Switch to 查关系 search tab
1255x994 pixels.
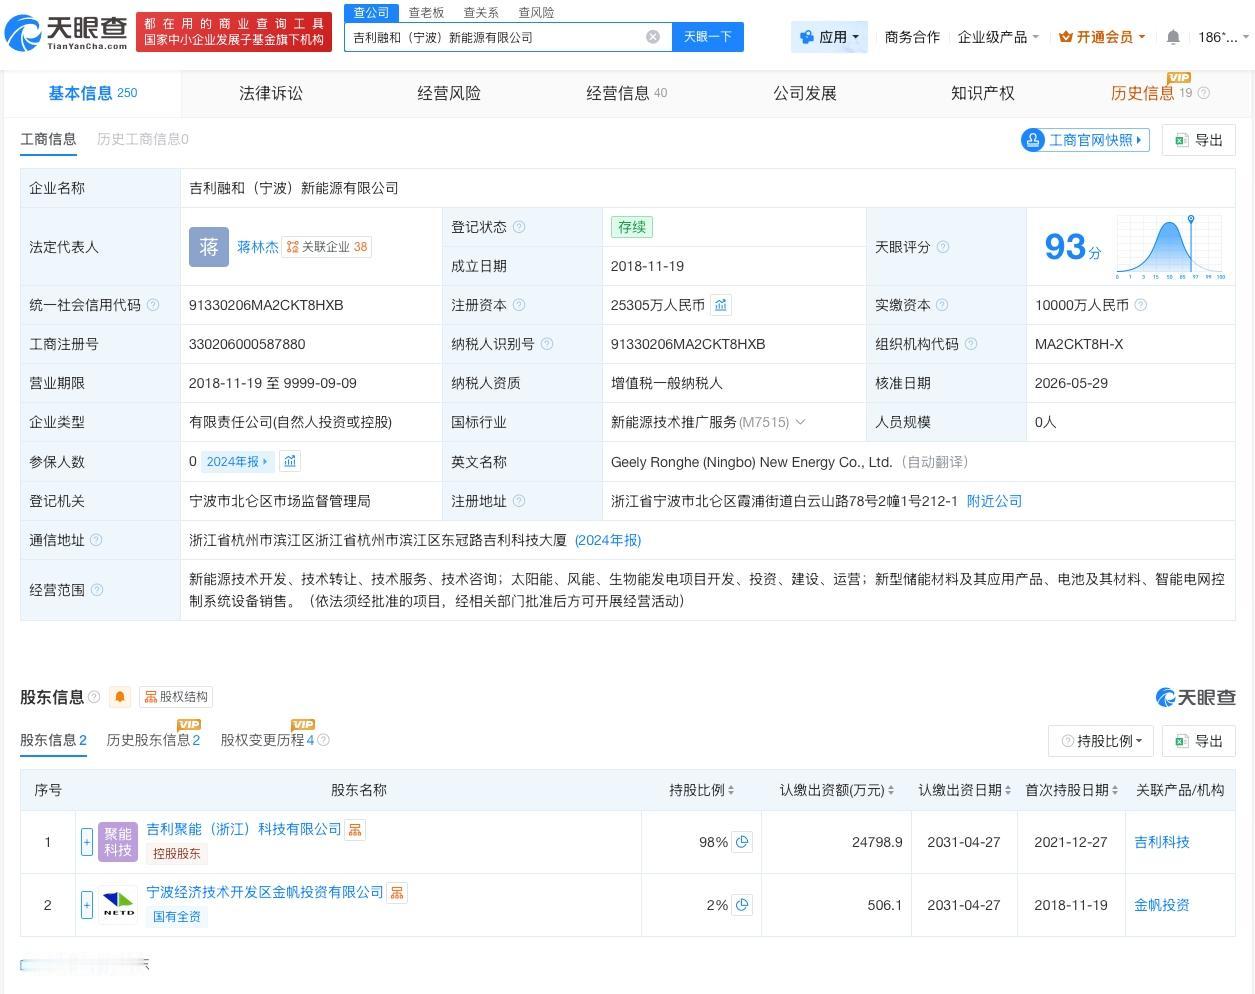point(481,13)
